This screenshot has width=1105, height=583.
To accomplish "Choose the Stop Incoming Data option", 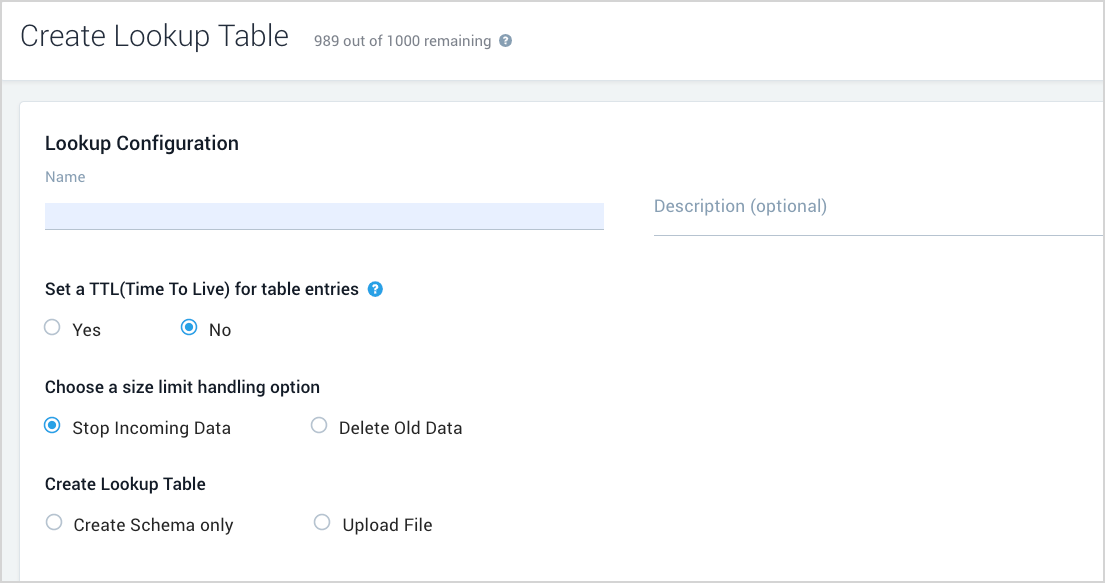I will (51, 425).
